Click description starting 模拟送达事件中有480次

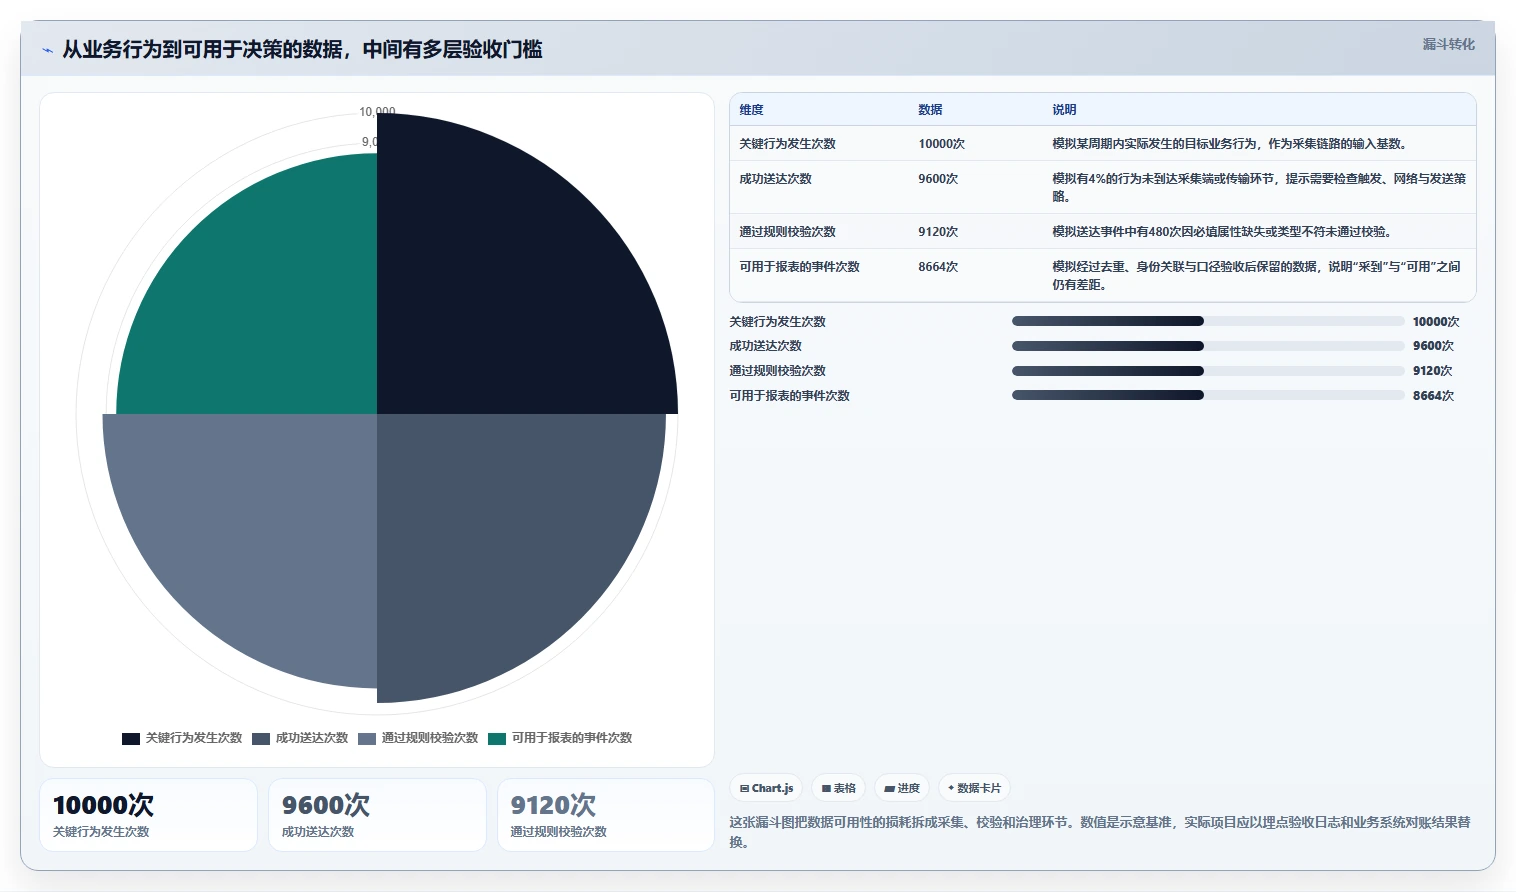click(1223, 232)
